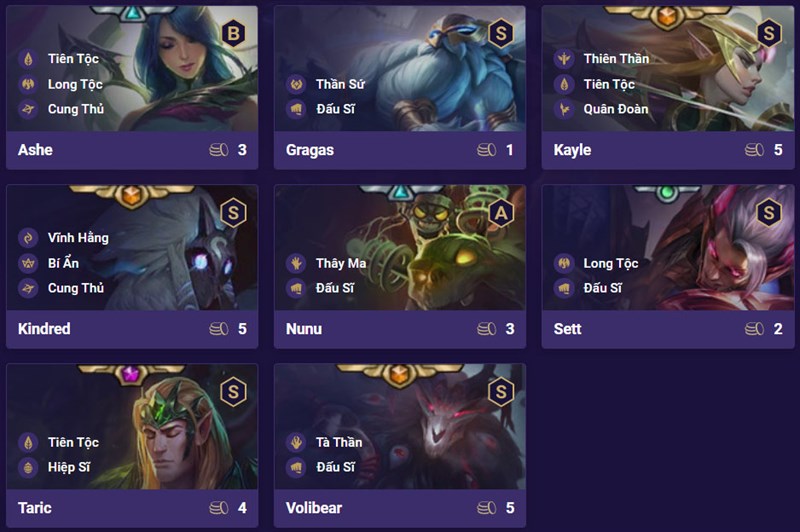Click the Tiên Tộc trait label on Taric's card
Image resolution: width=800 pixels, height=532 pixels.
[73, 442]
